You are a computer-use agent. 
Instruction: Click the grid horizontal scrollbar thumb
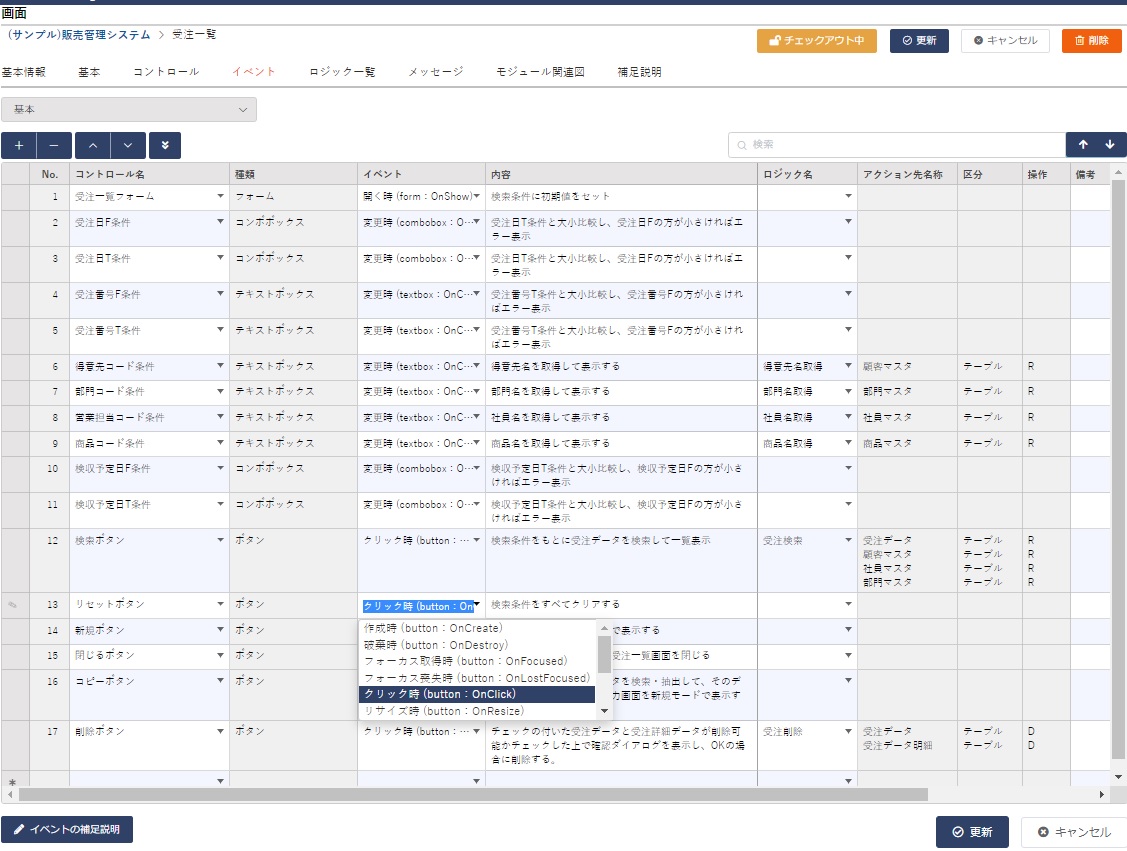coord(473,795)
